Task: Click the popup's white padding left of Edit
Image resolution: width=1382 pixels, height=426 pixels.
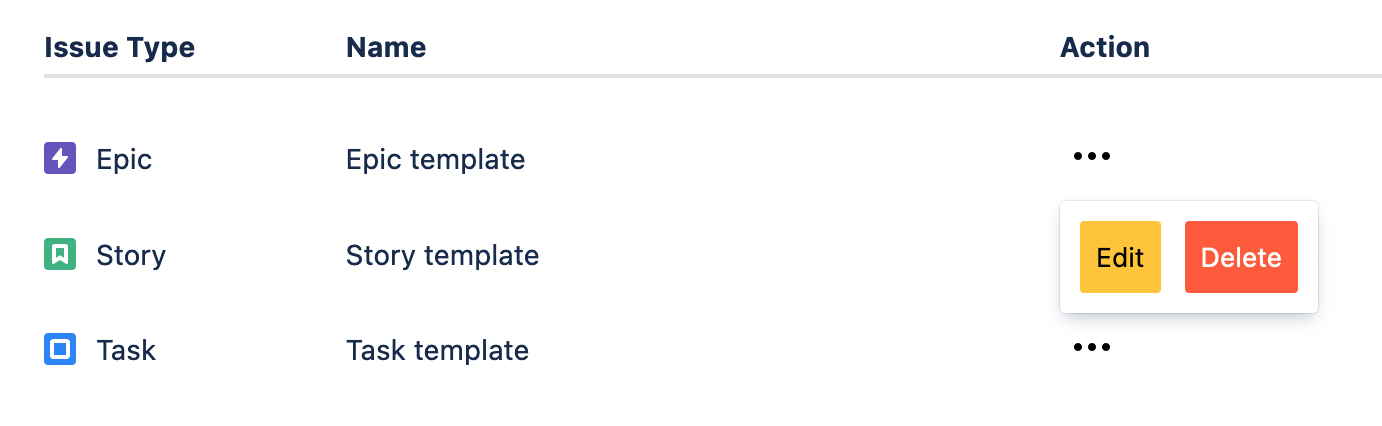Action: [x=1070, y=257]
